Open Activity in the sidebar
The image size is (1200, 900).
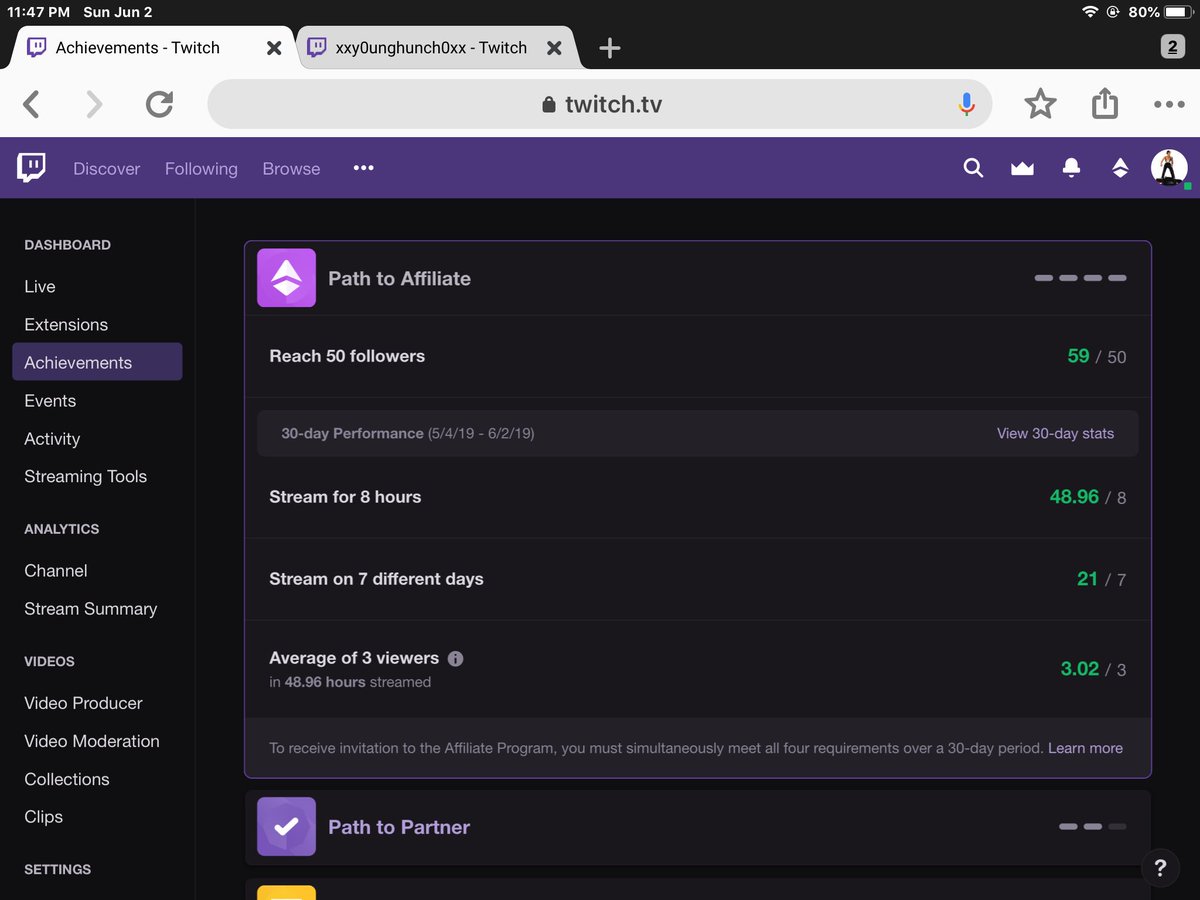(x=52, y=438)
